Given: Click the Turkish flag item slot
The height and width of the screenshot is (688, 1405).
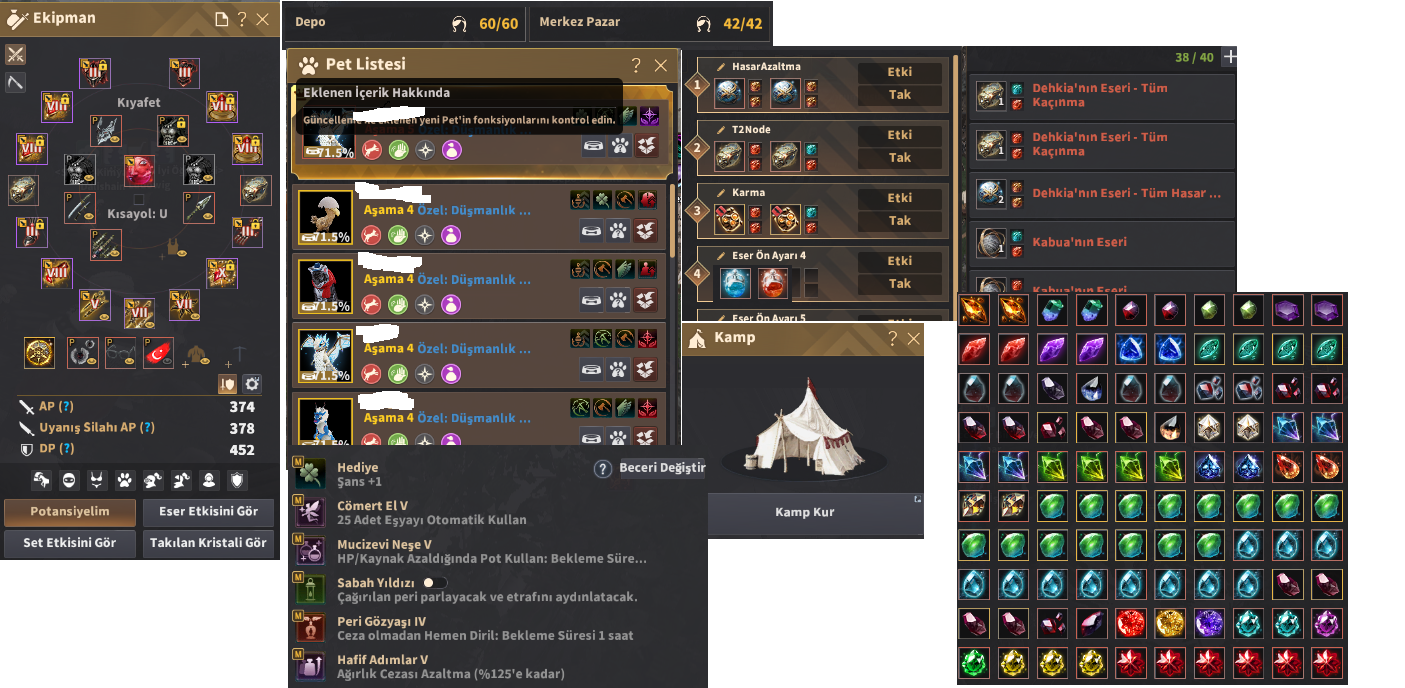Looking at the screenshot, I should click(158, 352).
